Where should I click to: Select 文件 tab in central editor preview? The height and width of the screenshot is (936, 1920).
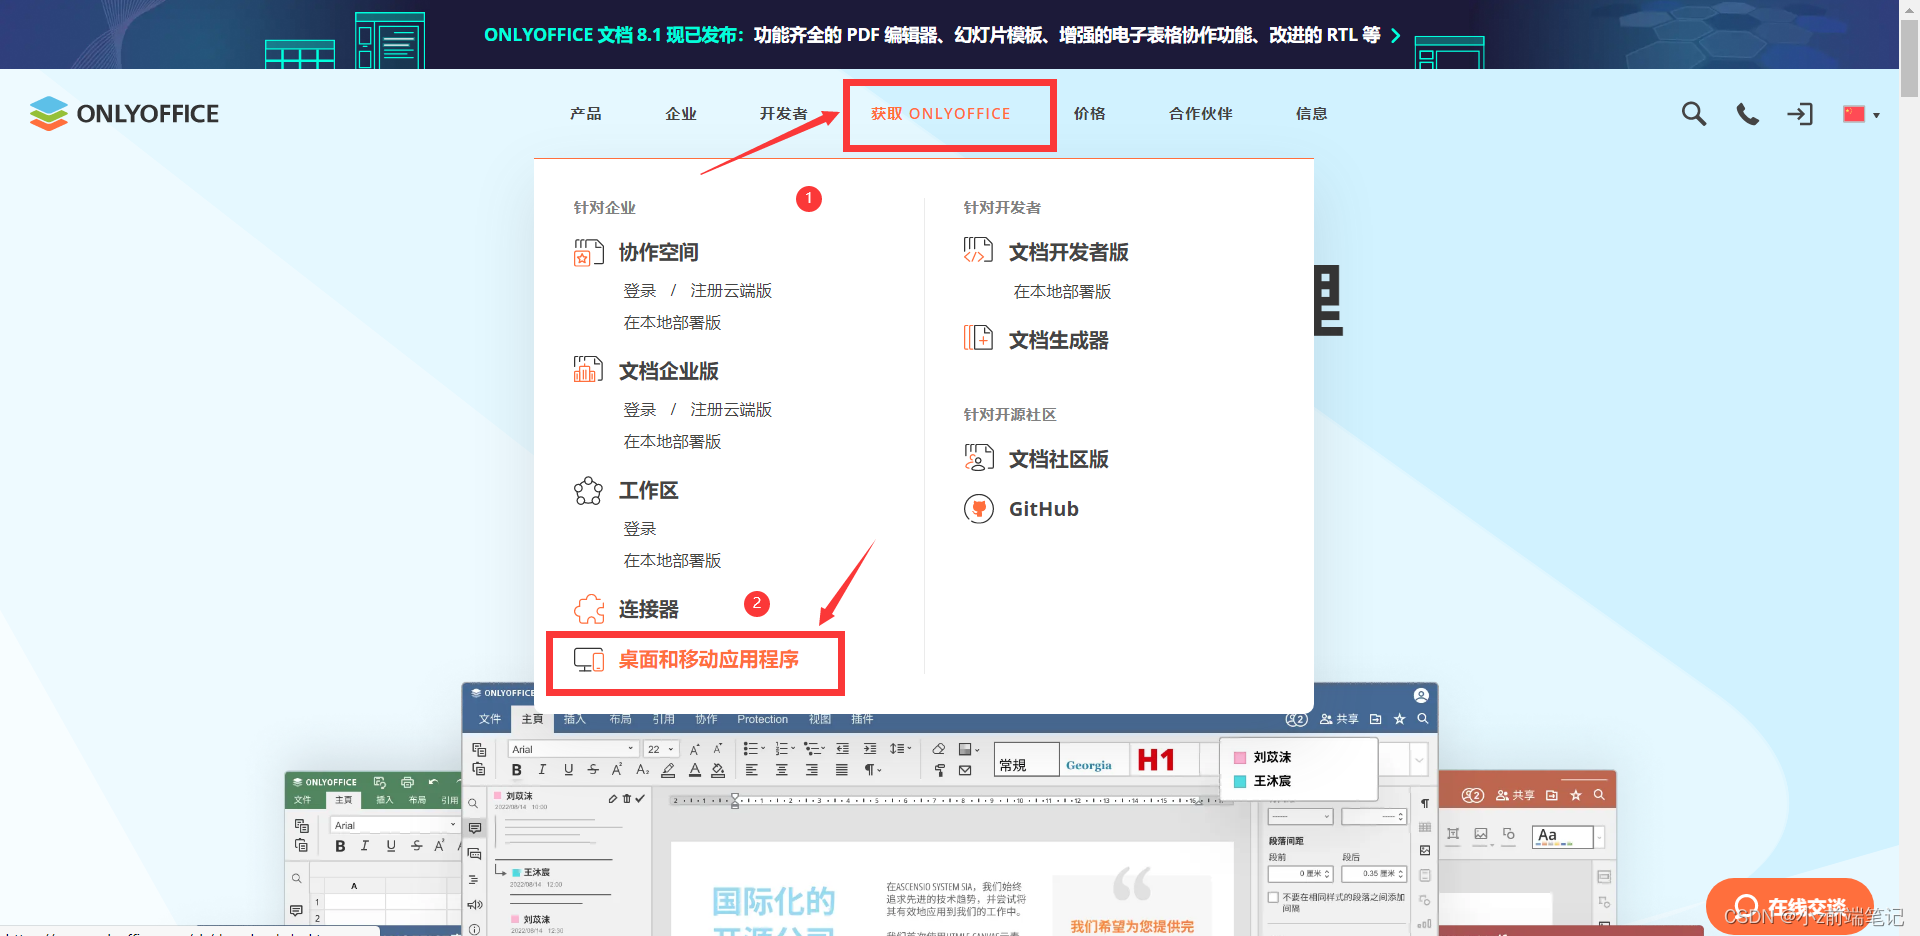489,719
